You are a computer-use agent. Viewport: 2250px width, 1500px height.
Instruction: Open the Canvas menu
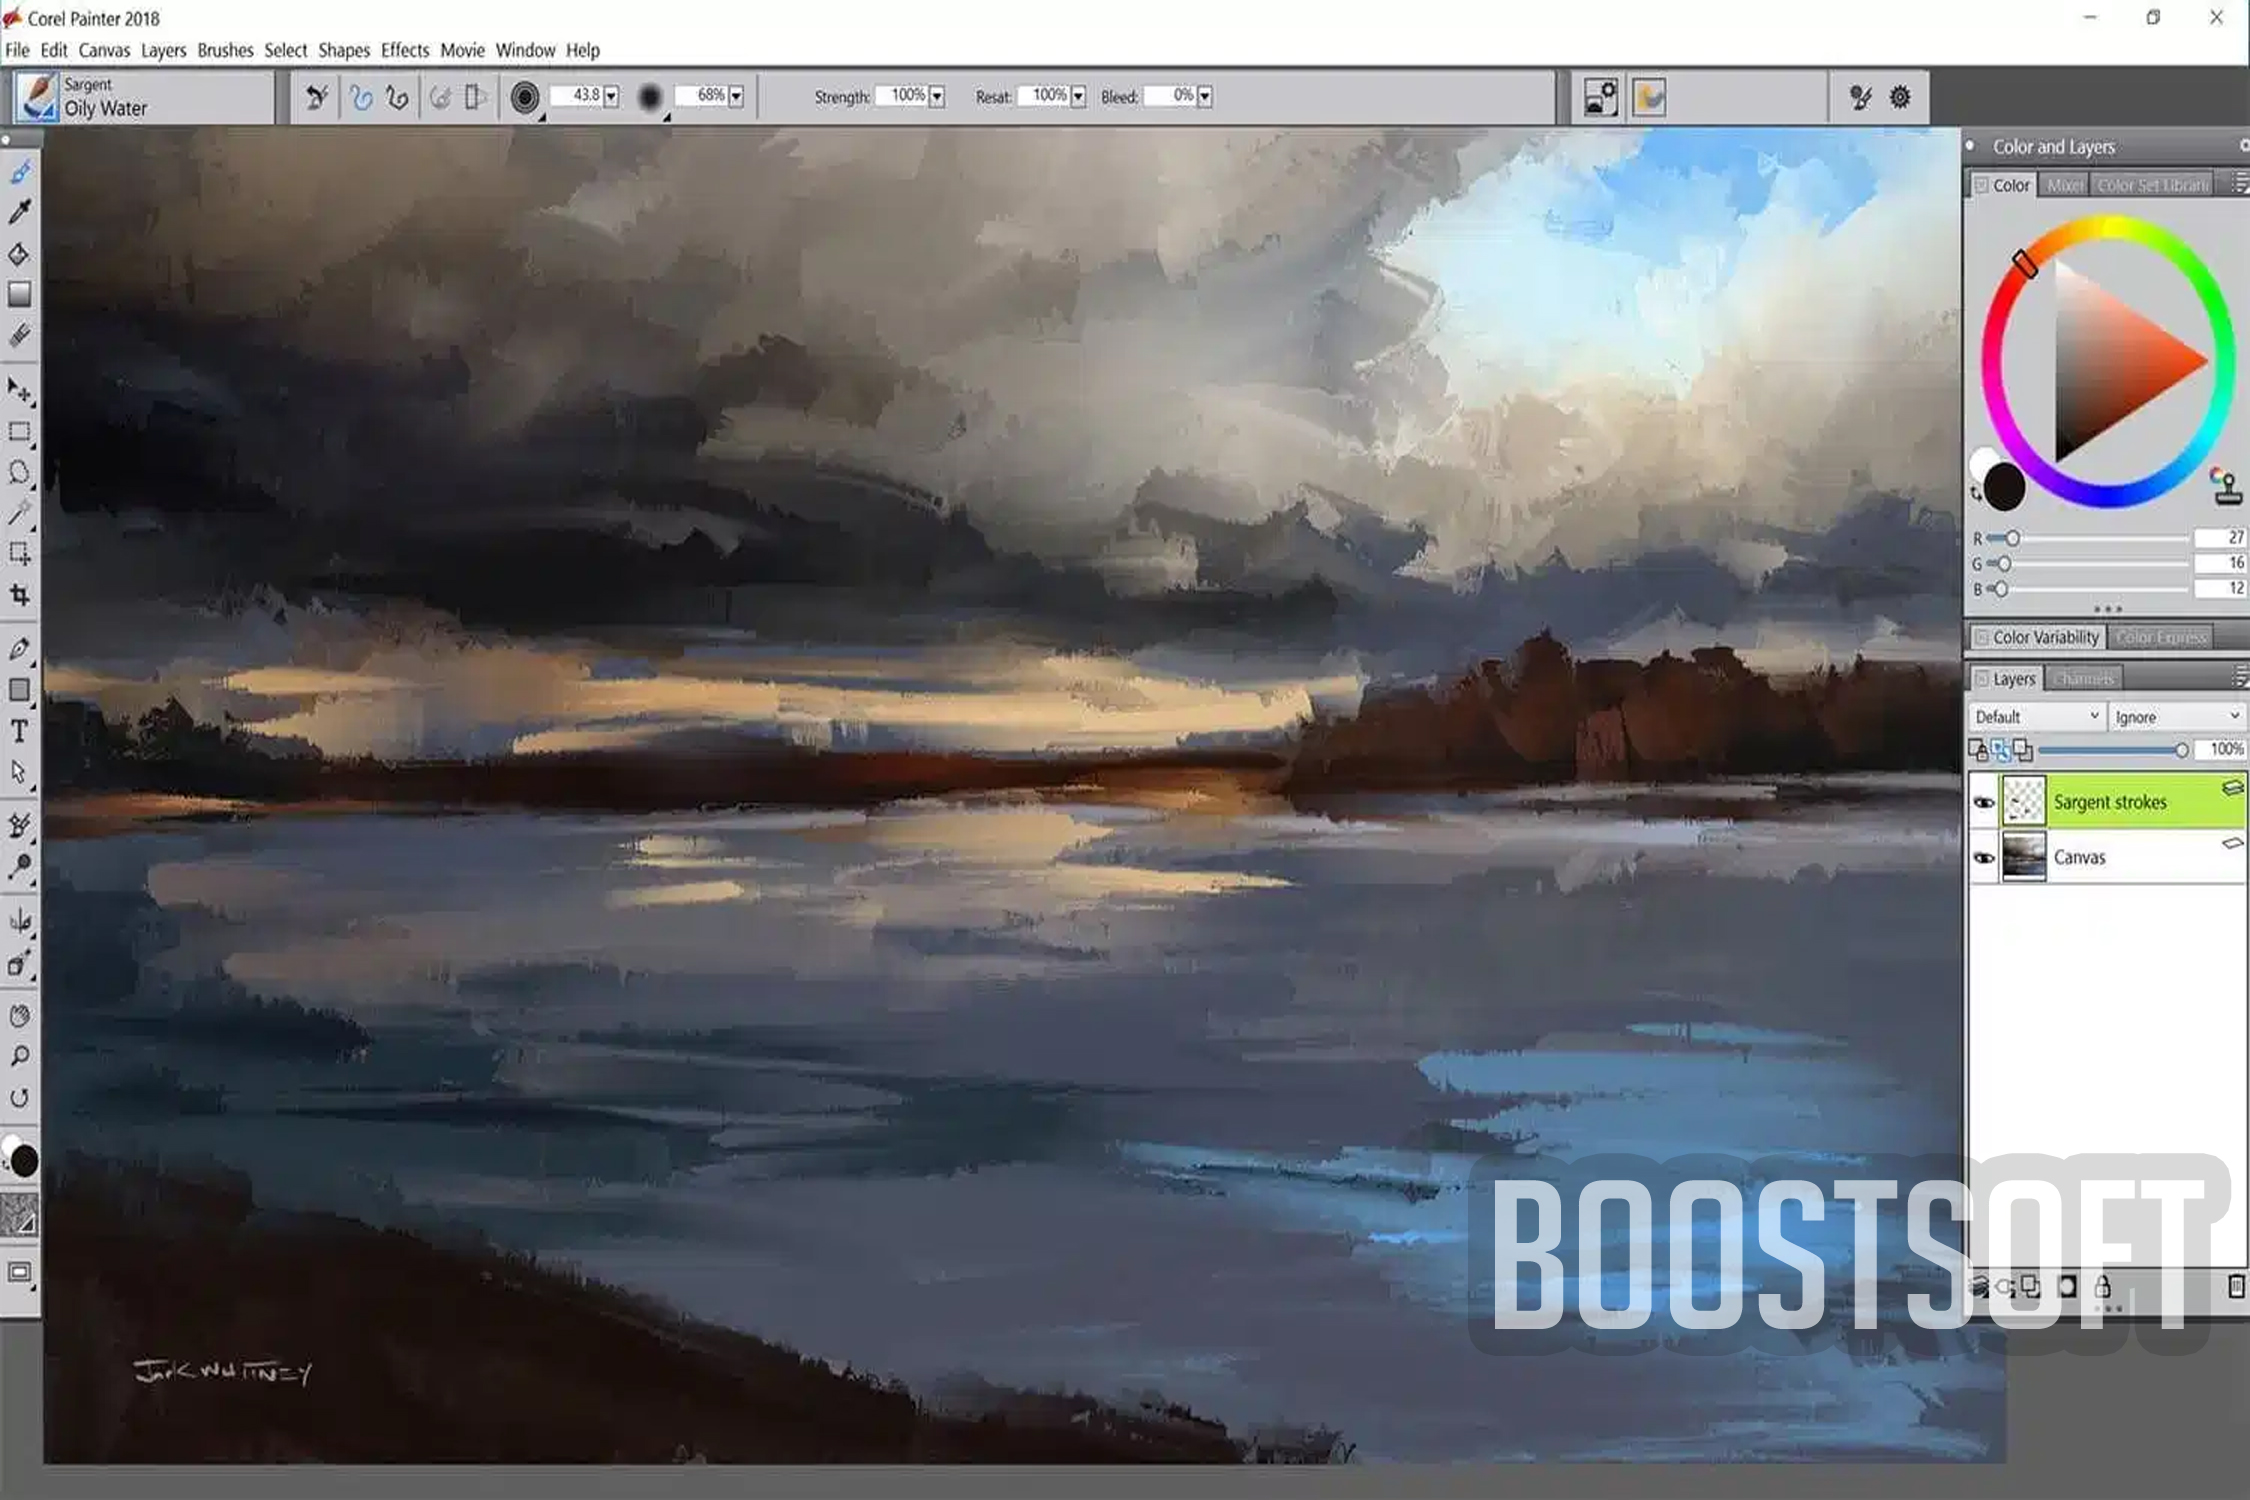(104, 50)
